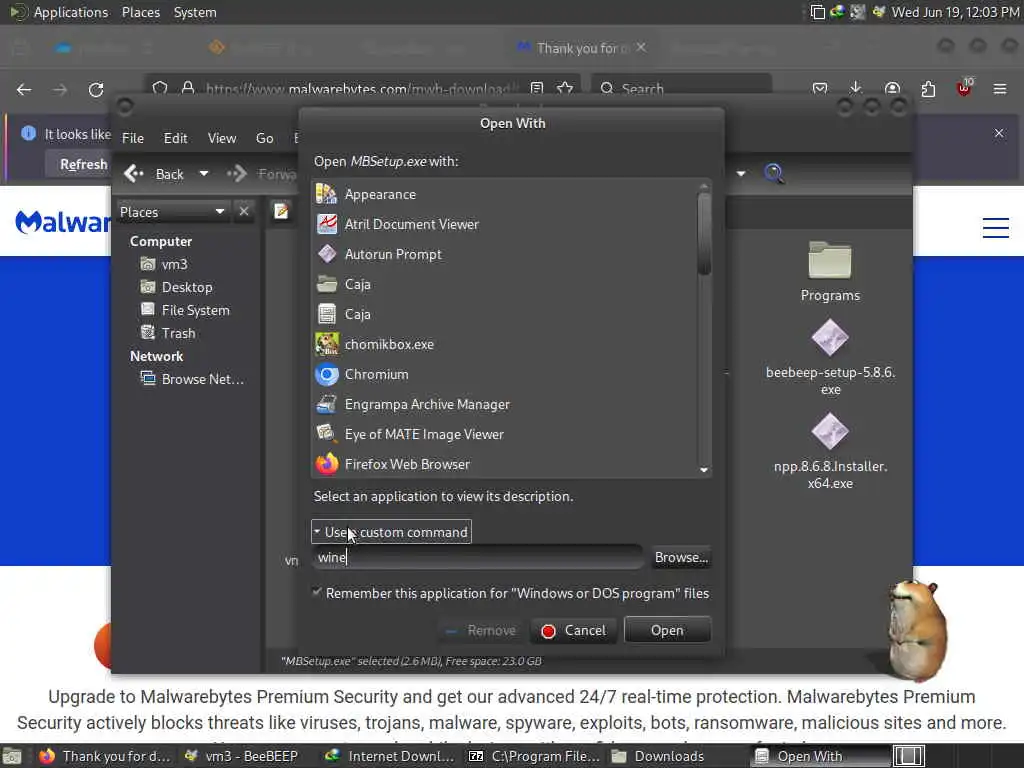This screenshot has width=1024, height=768.
Task: Go back in Firefox browser
Action: [x=24, y=89]
